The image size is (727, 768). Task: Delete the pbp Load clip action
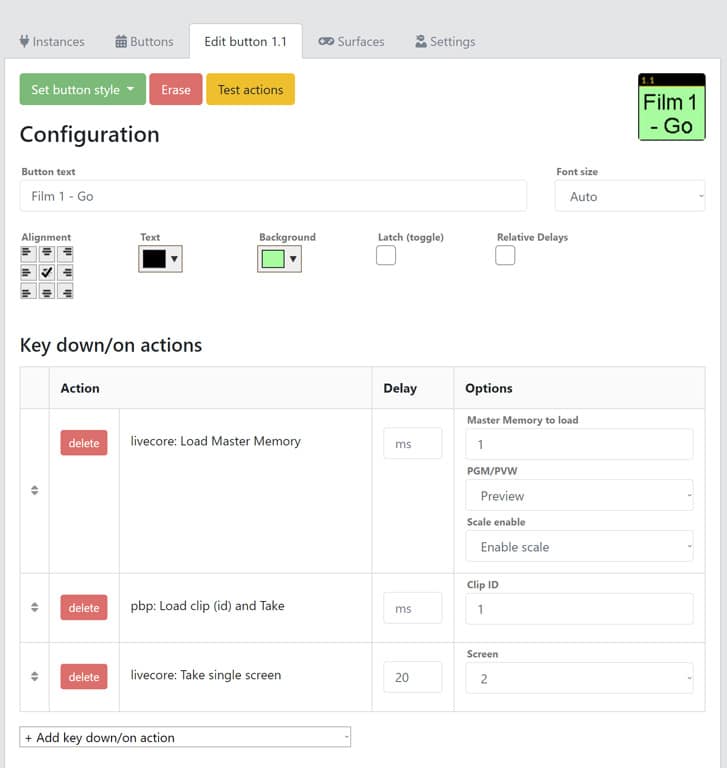point(84,608)
